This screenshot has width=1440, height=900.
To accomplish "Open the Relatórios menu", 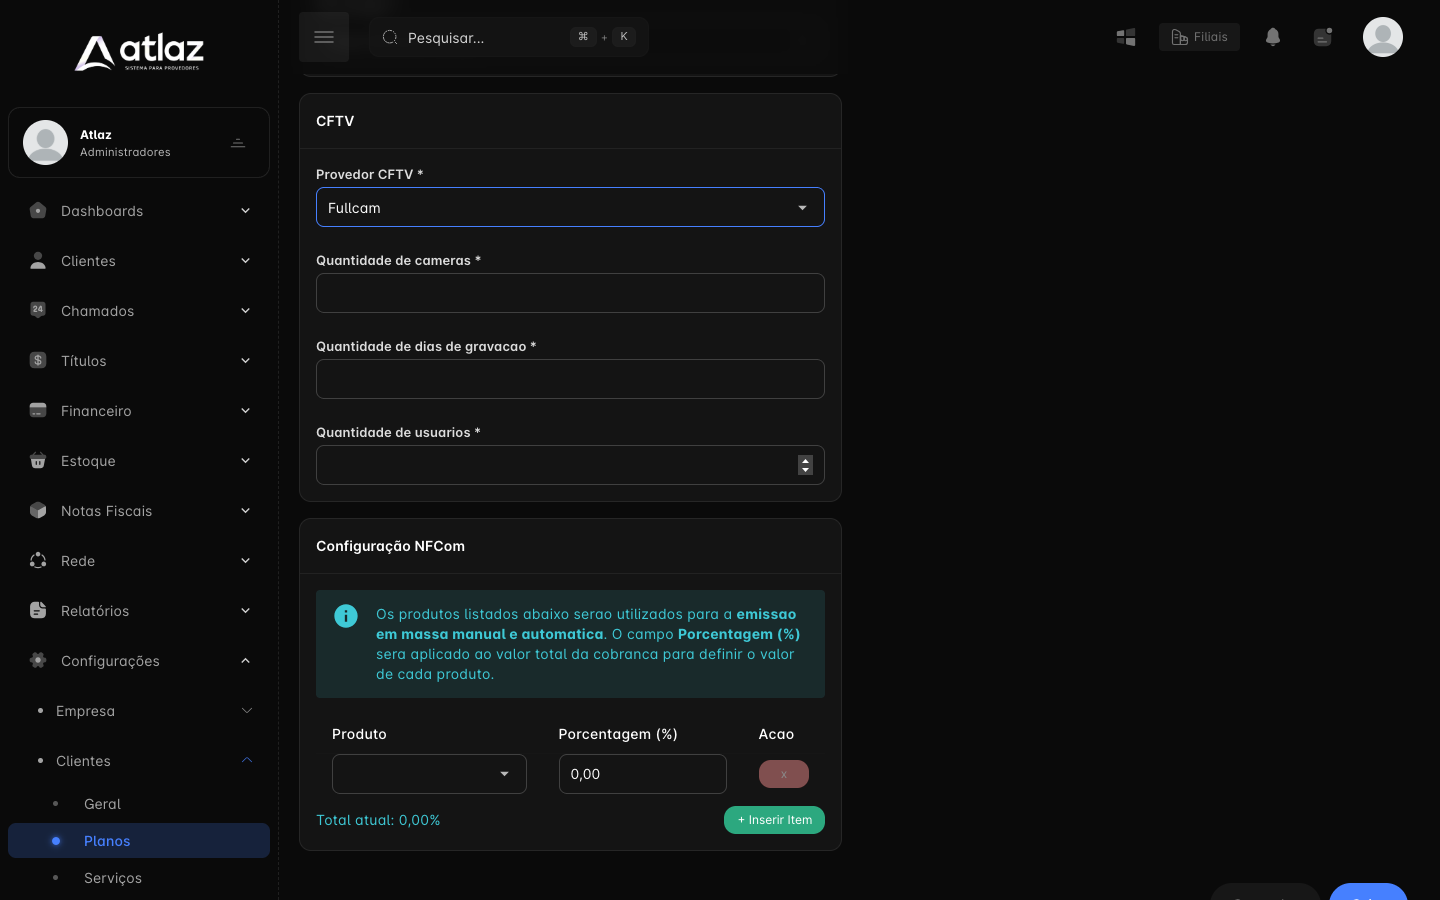I will tap(139, 610).
